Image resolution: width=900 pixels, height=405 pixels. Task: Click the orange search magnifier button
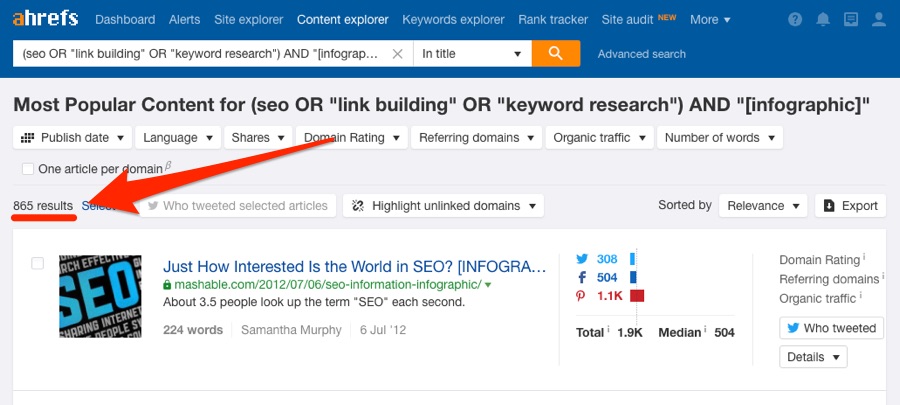(x=556, y=54)
